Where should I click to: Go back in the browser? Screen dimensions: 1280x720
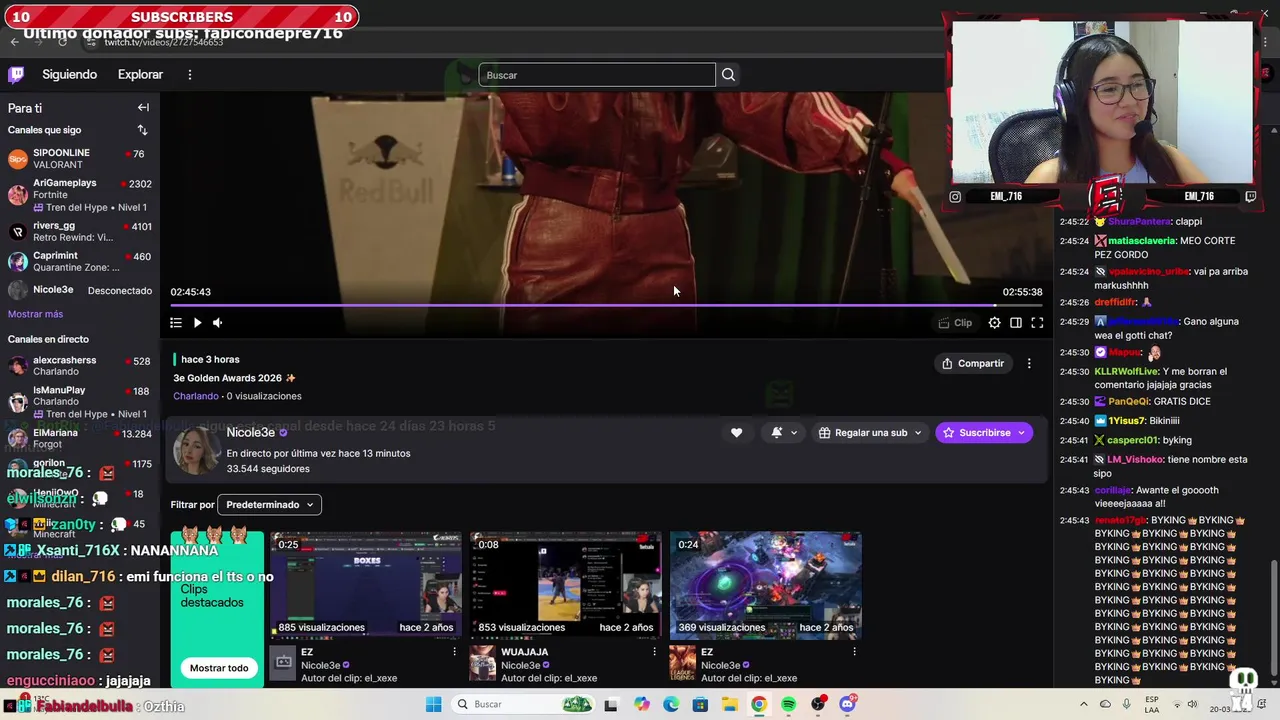tap(14, 42)
